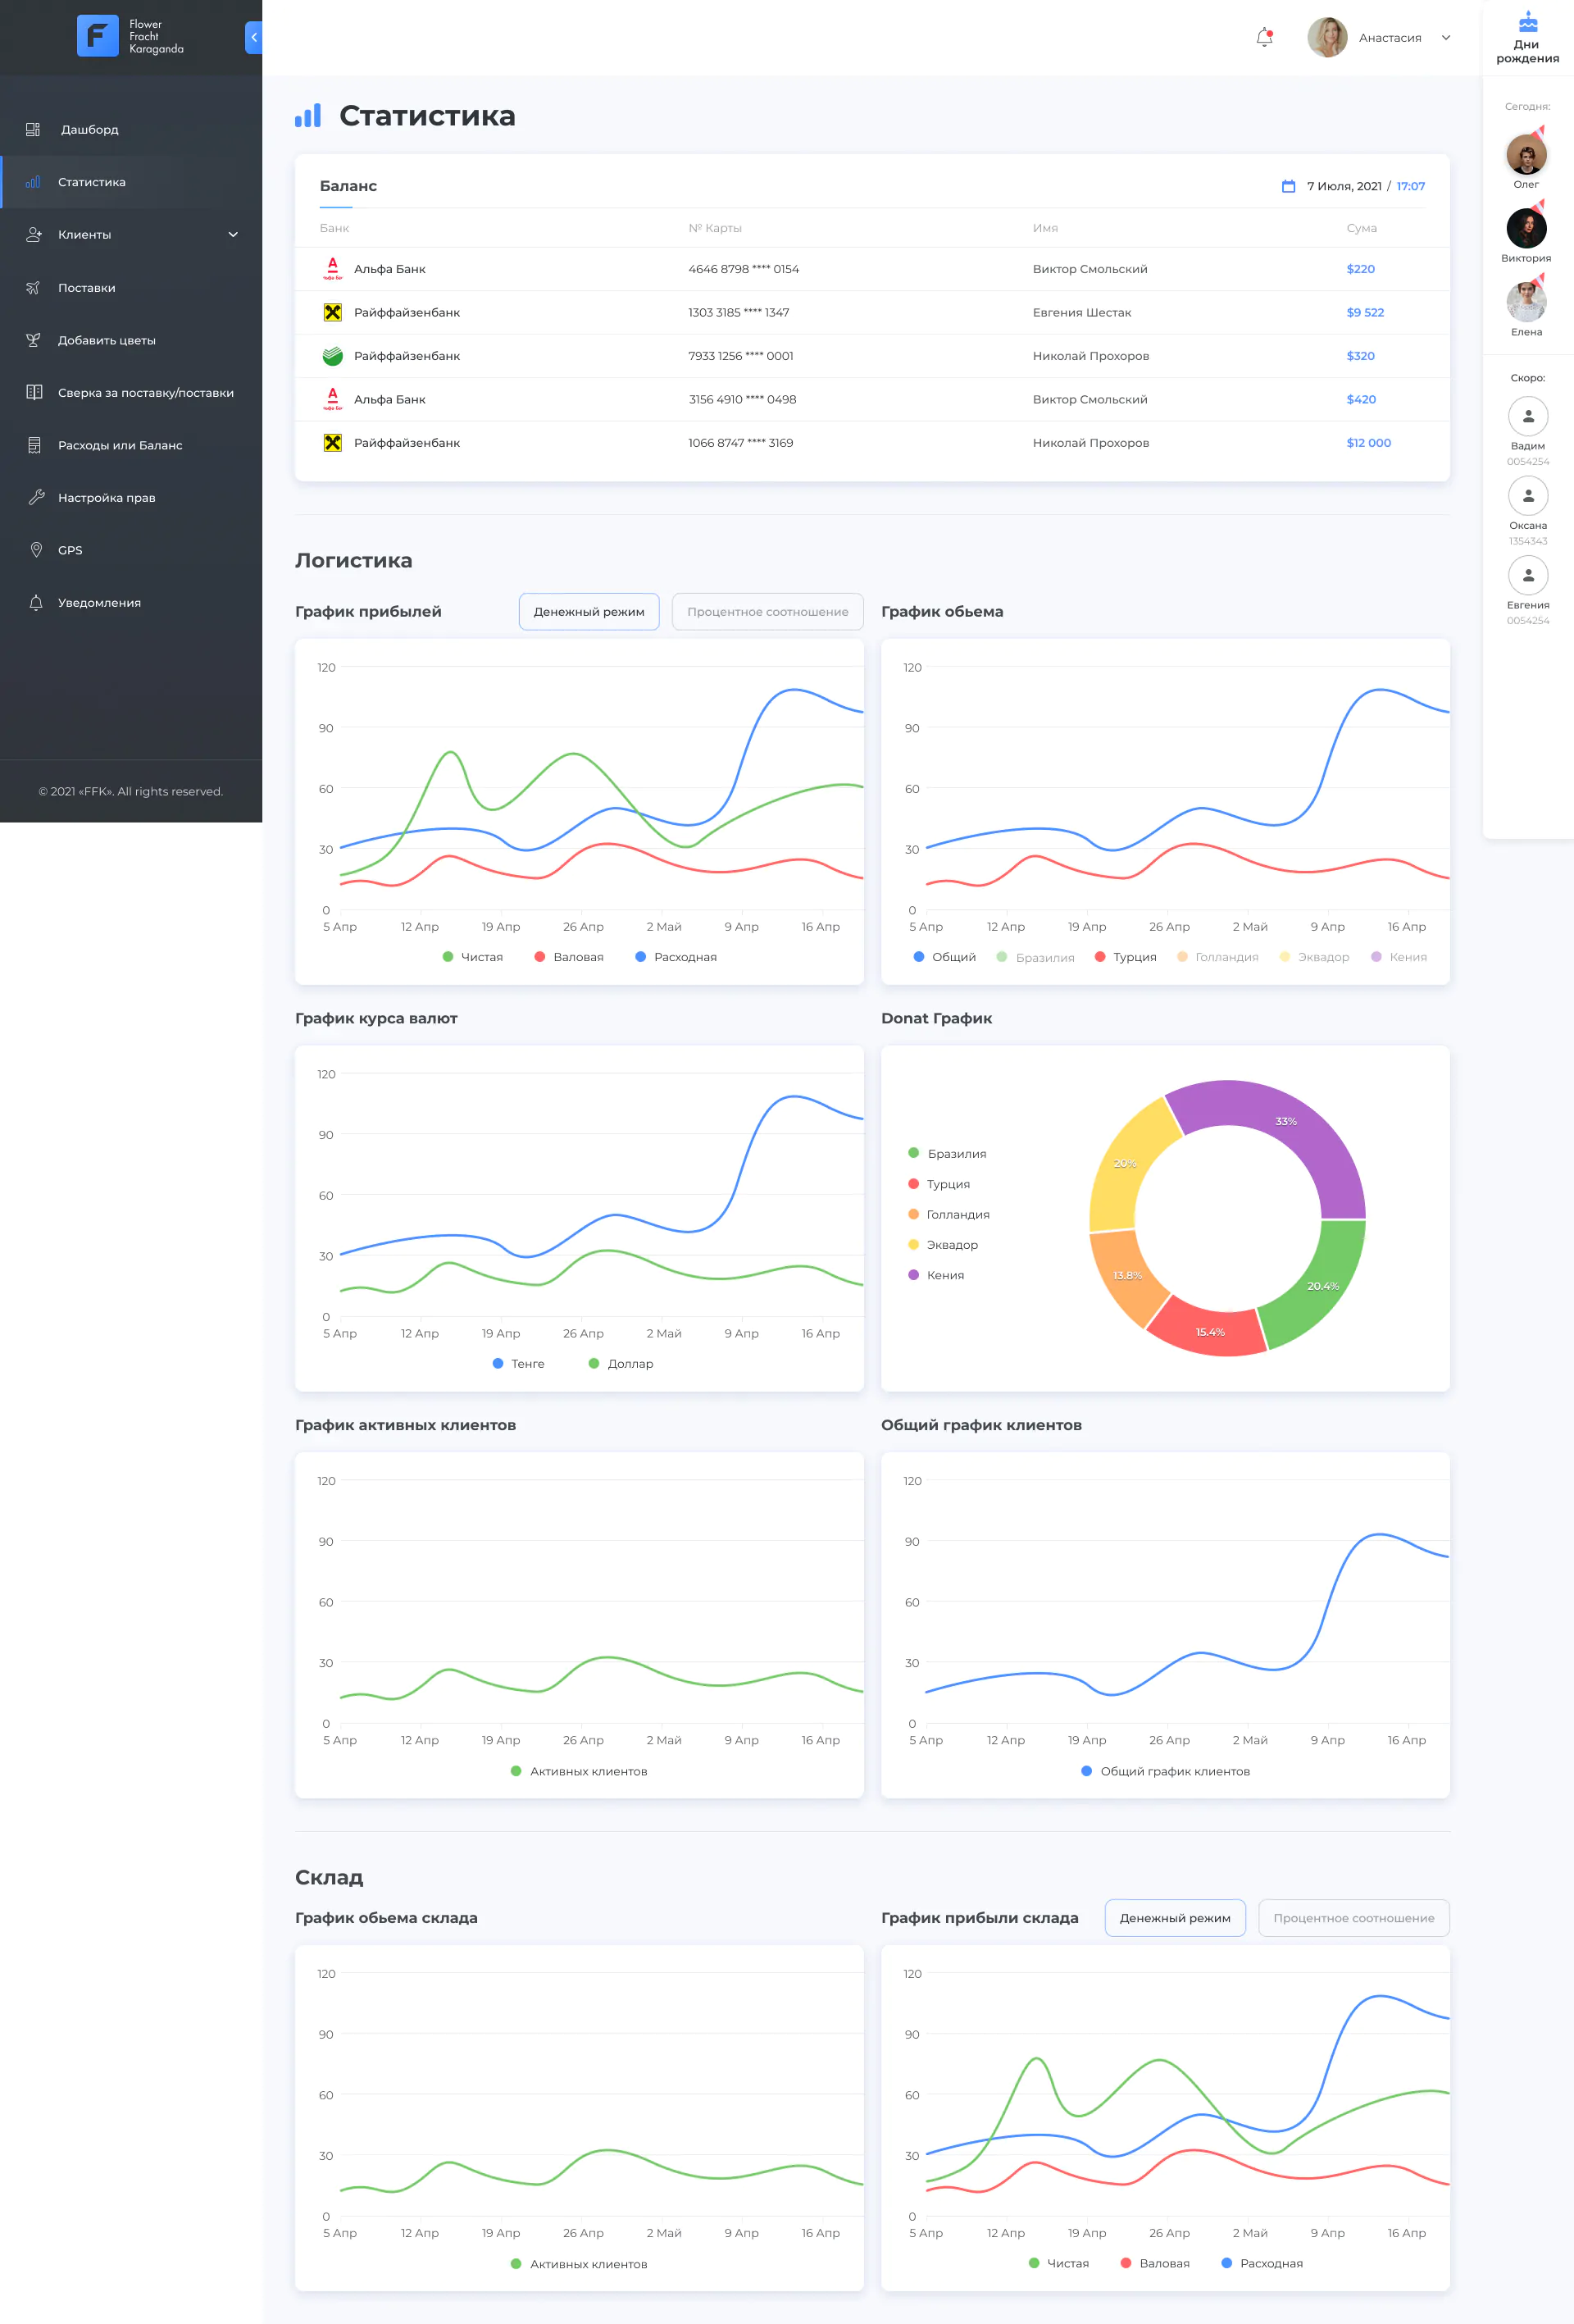1574x2324 pixels.
Task: Click the calendar icon beside the date
Action: pyautogui.click(x=1288, y=186)
